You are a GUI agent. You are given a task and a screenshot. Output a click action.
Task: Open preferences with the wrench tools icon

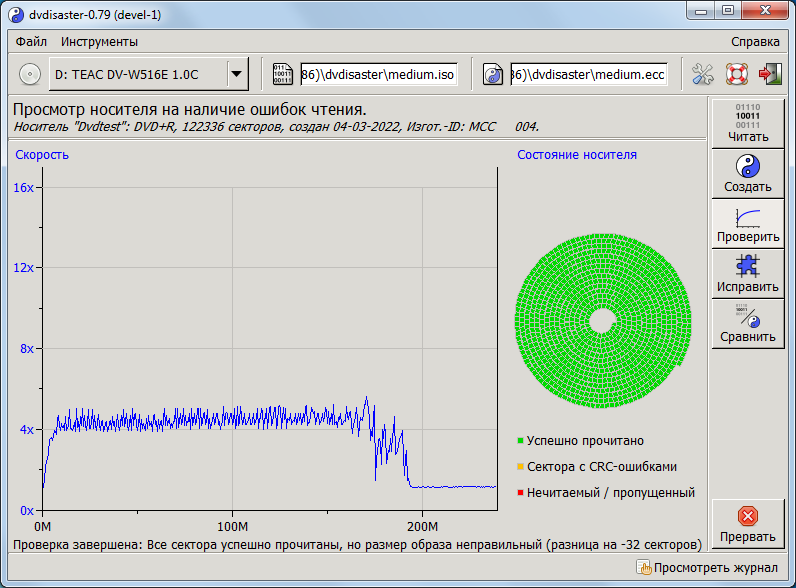tap(704, 74)
